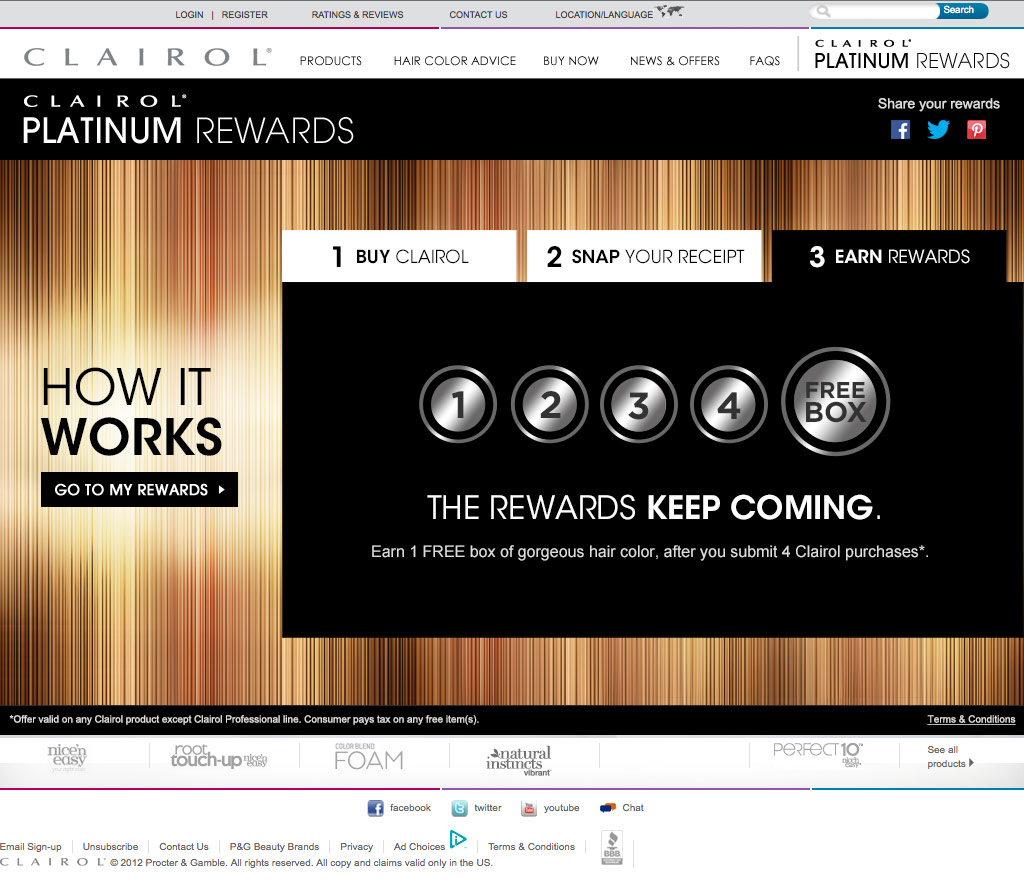Share rewards on Facebook icon
The height and width of the screenshot is (881, 1024).
point(900,129)
